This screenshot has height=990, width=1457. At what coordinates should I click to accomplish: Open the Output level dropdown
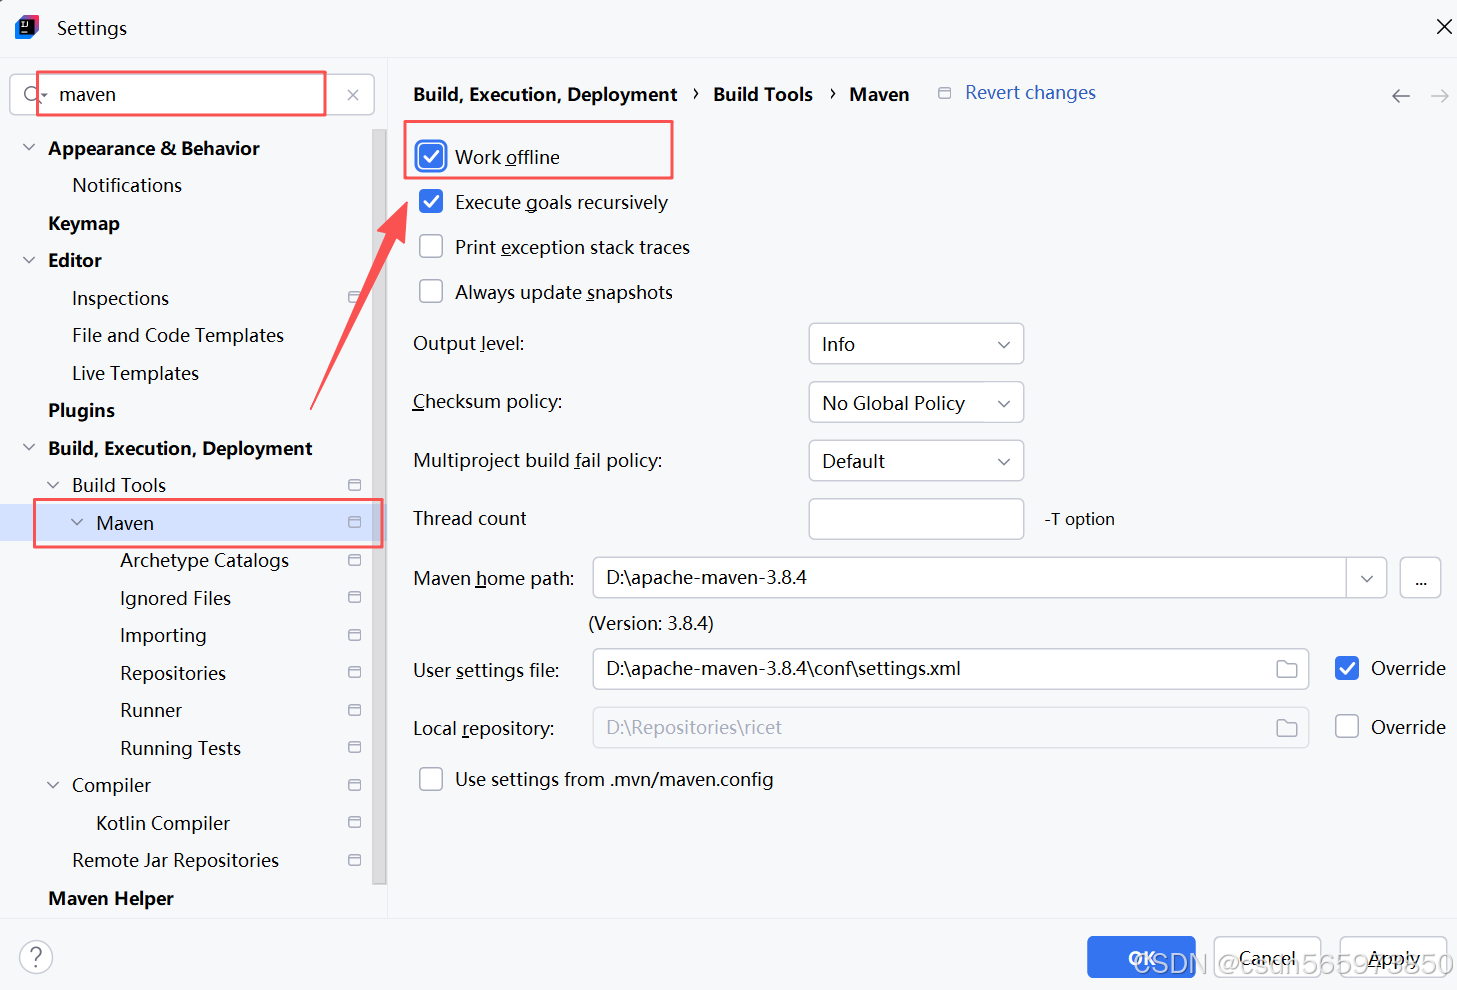click(916, 344)
